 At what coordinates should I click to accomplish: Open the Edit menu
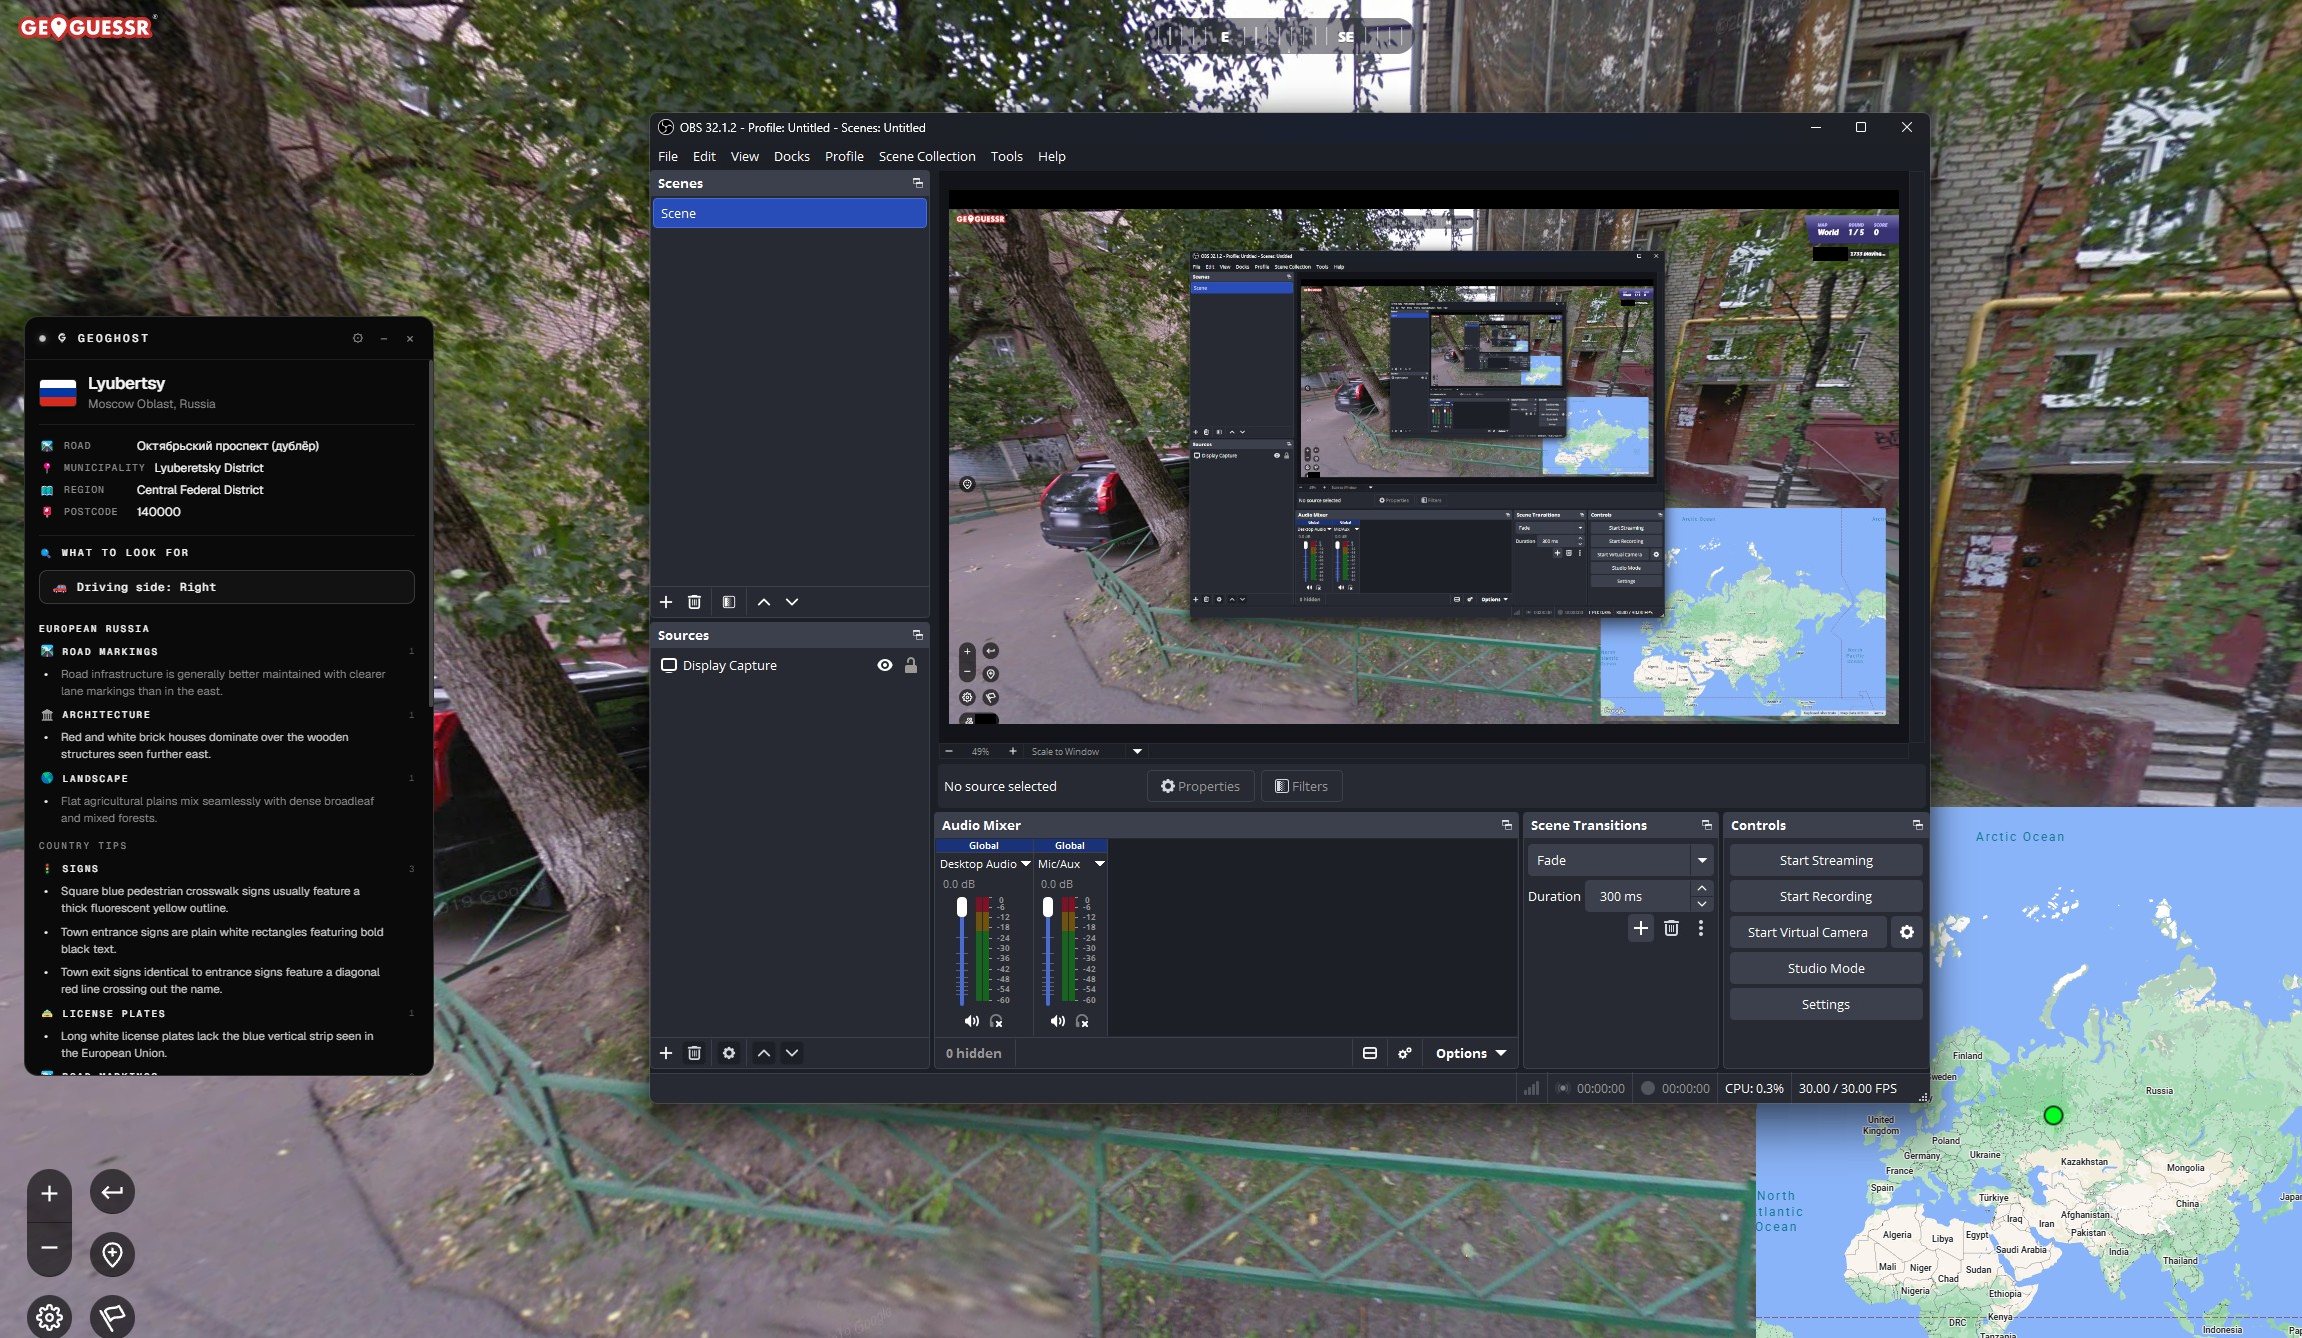point(704,156)
